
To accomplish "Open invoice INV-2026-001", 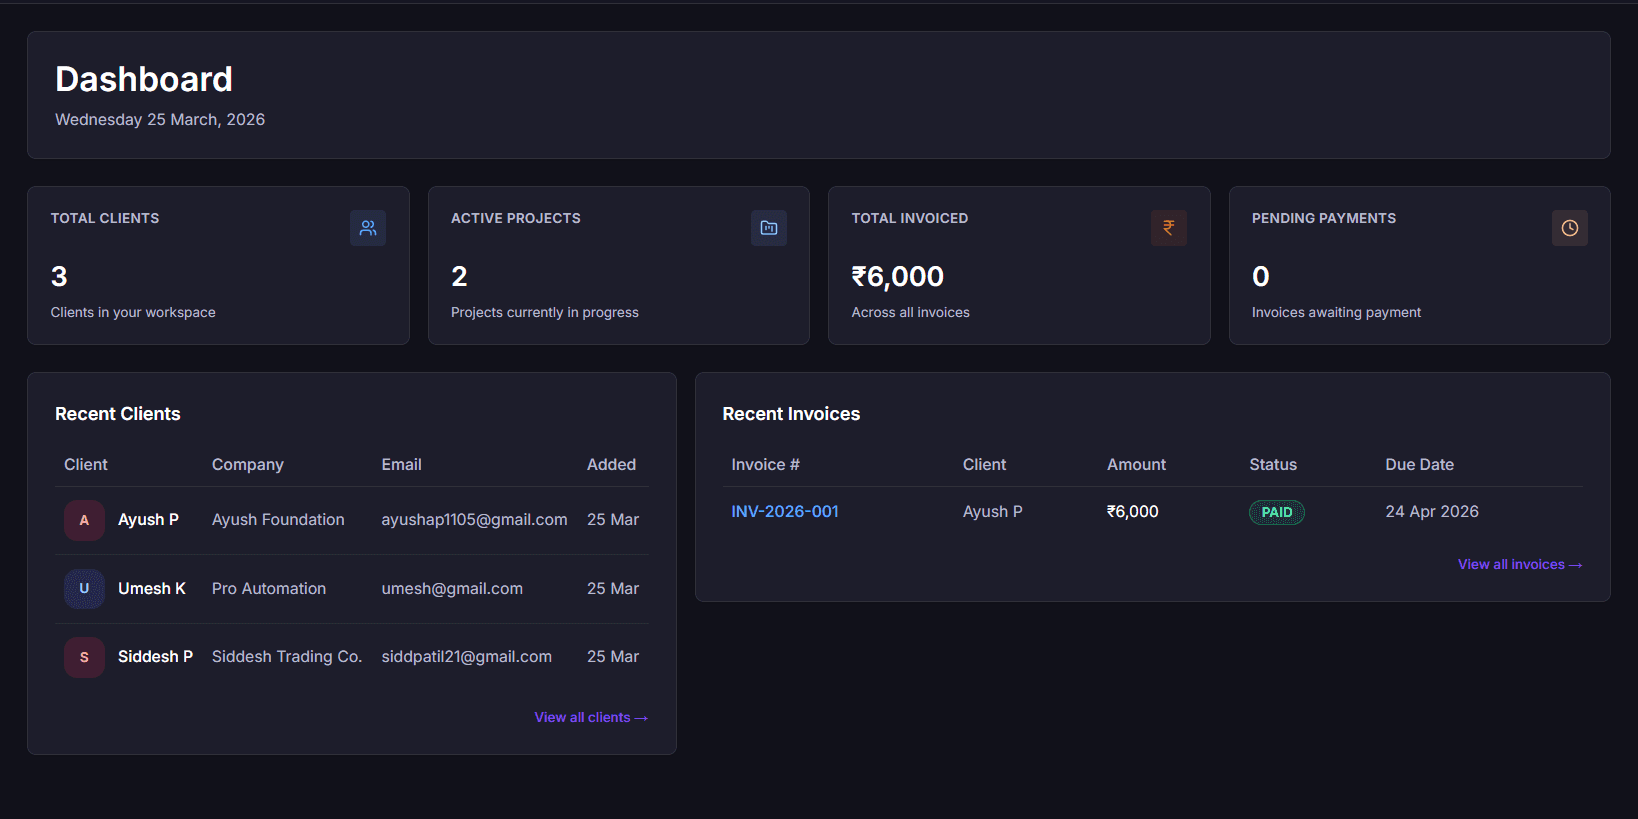I will (x=785, y=511).
